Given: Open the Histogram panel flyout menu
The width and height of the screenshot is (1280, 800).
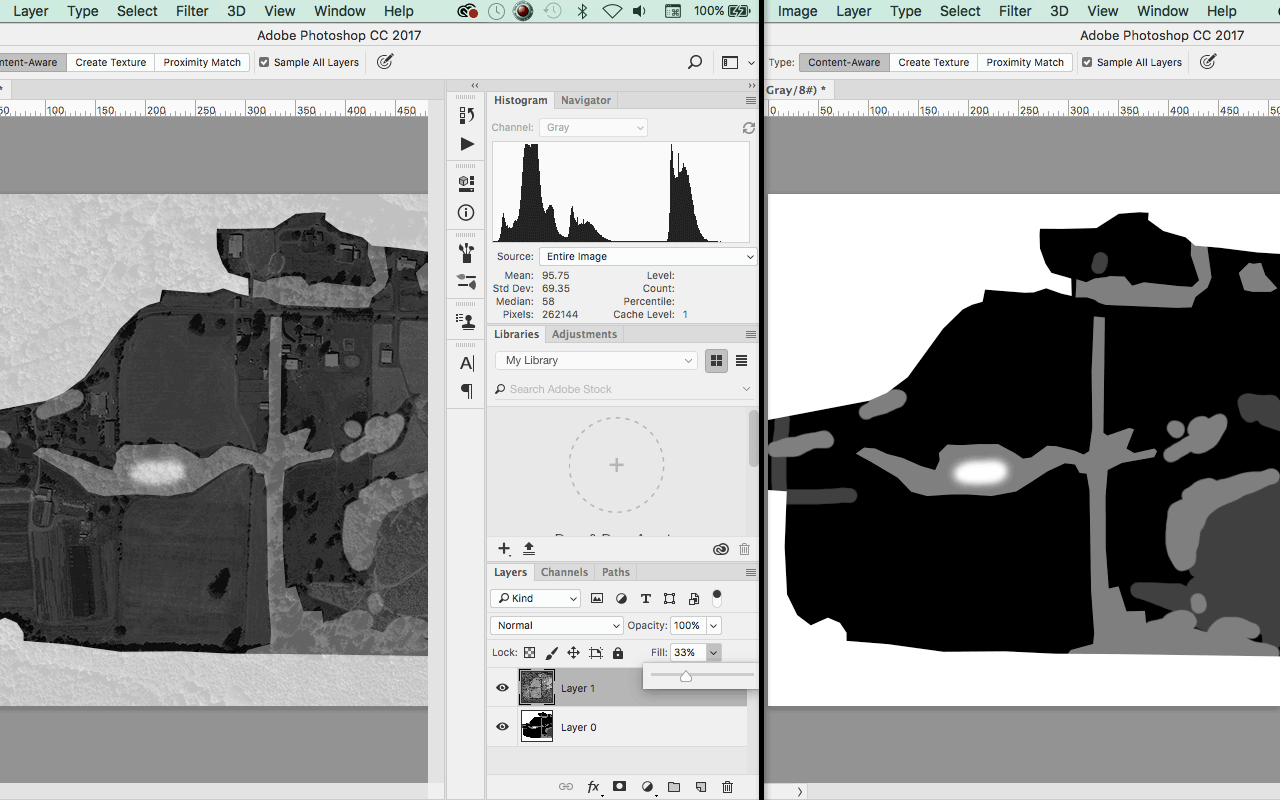Looking at the screenshot, I should pyautogui.click(x=751, y=101).
